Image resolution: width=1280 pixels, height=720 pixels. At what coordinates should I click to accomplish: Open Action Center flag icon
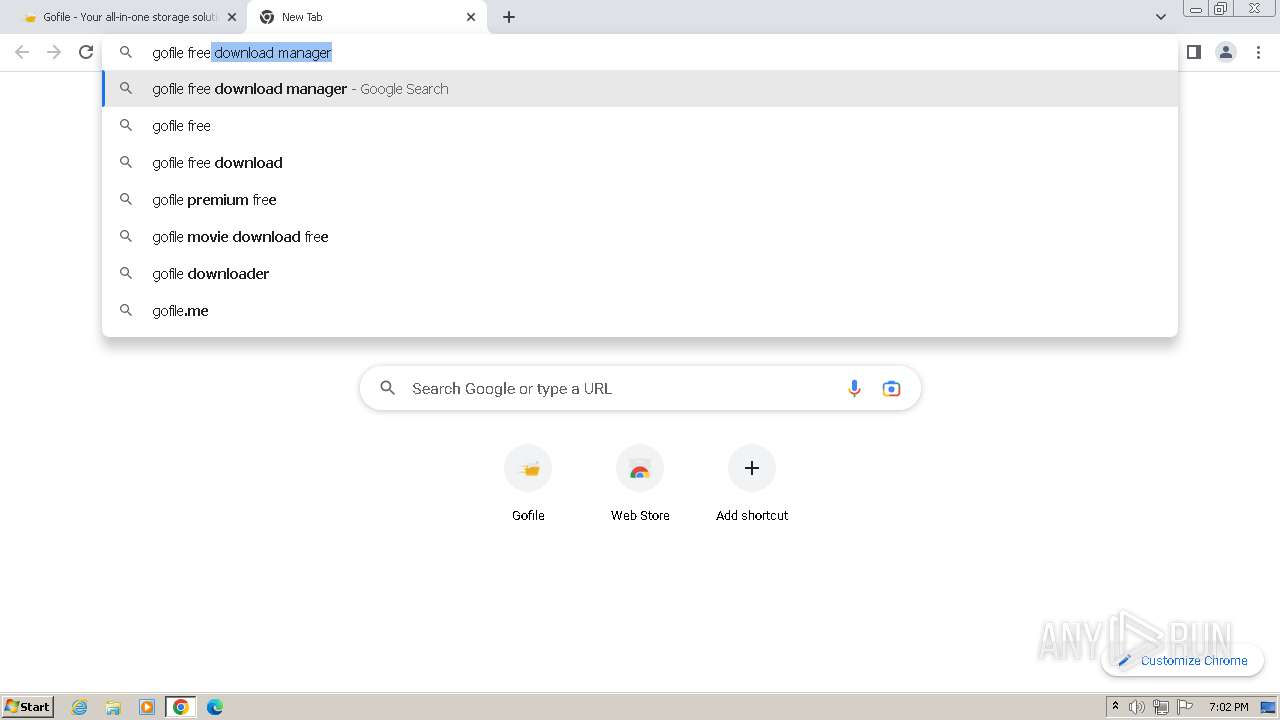[1185, 707]
